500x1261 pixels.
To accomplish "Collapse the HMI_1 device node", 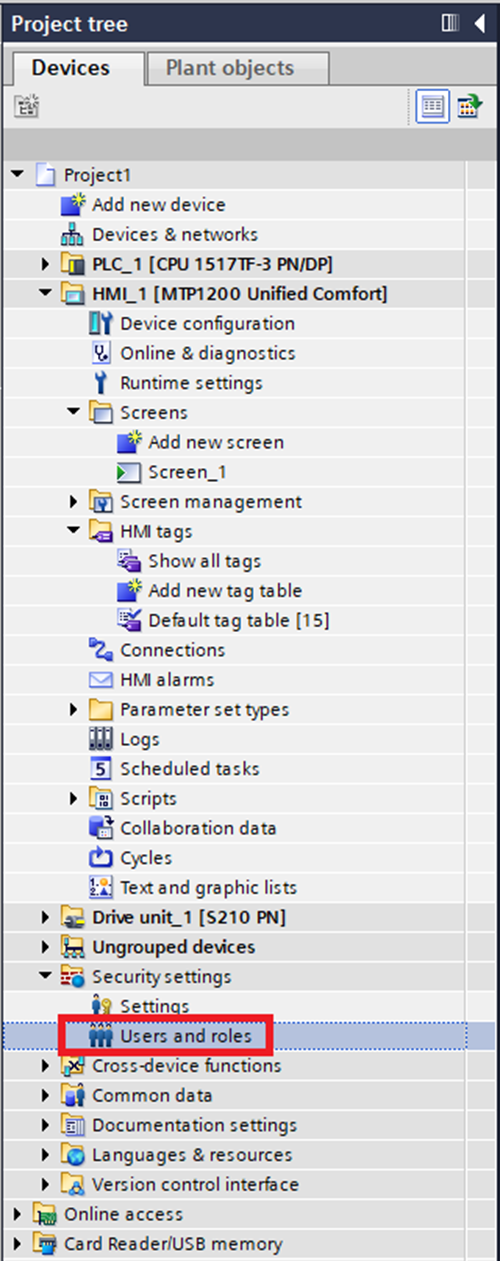I will [46, 294].
